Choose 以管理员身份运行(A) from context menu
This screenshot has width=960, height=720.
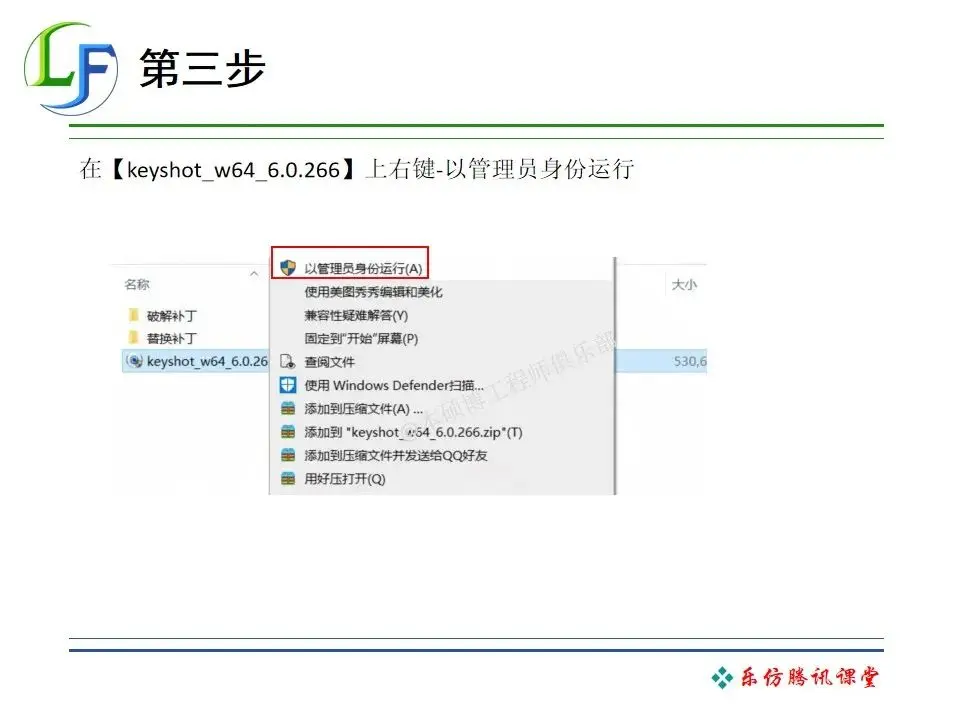coord(363,269)
